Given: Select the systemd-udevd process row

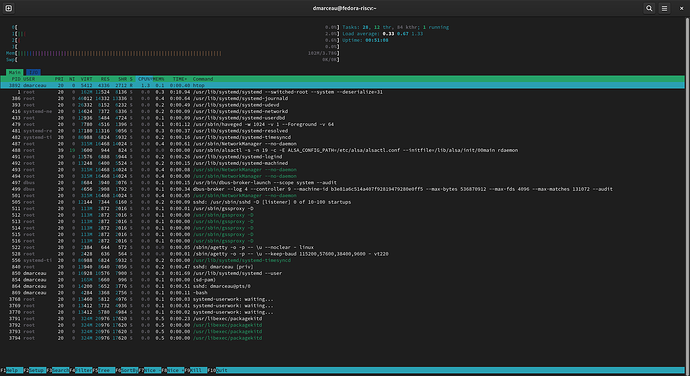Looking at the screenshot, I should pos(342,105).
